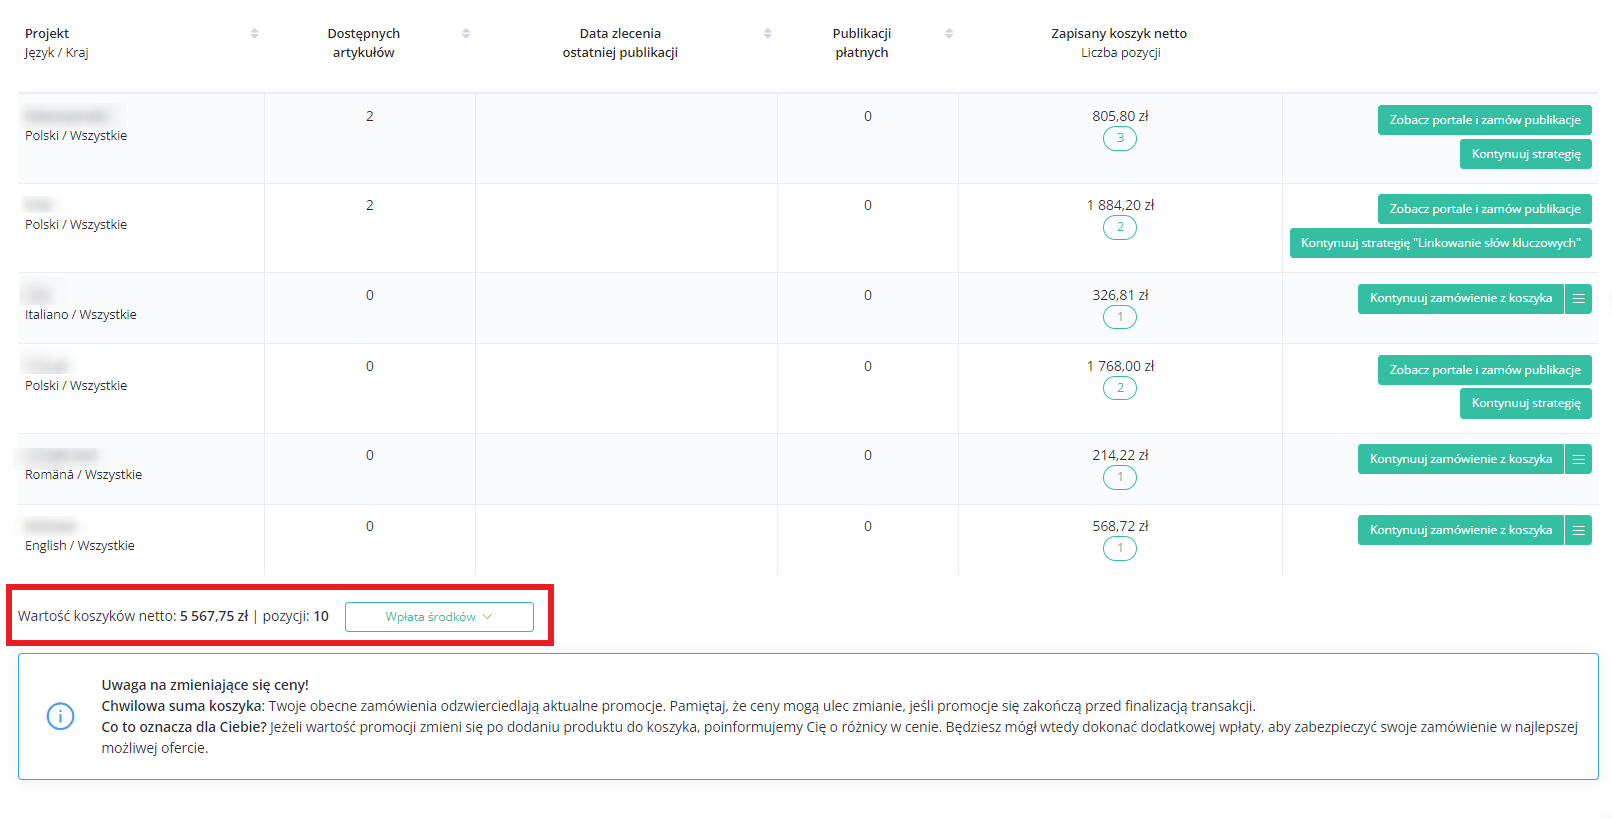The image size is (1612, 819).
Task: Sort by Dostępnych artykułów column
Action: 466,34
